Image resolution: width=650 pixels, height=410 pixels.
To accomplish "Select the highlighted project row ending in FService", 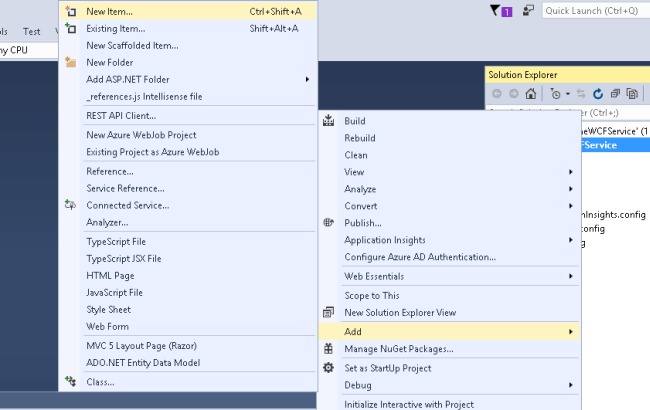I will click(x=616, y=145).
